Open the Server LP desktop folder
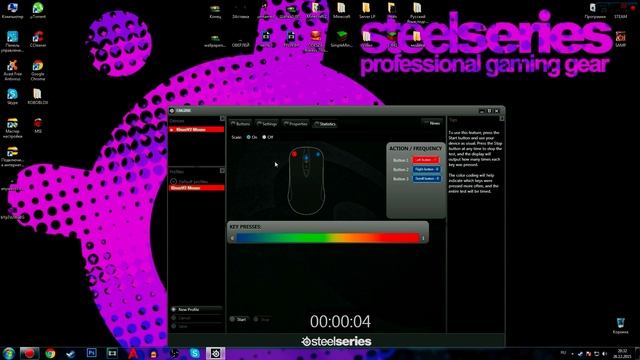 click(367, 11)
